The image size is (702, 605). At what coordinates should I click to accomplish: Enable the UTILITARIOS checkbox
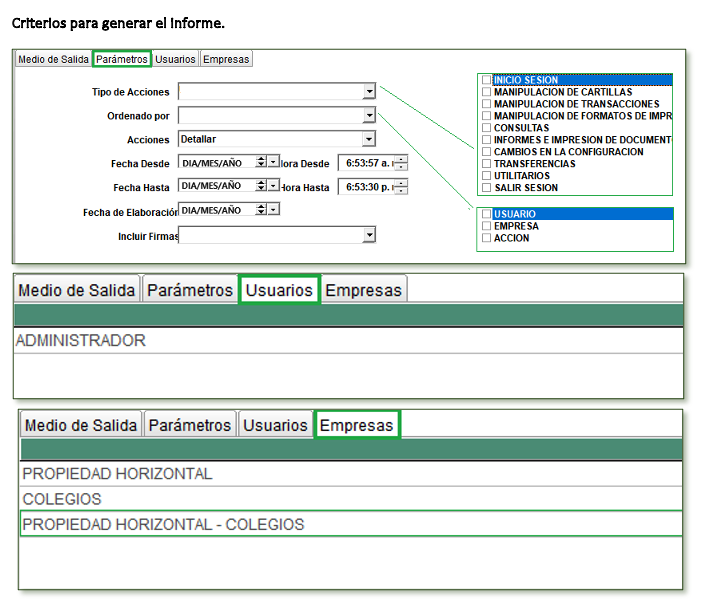coord(487,176)
